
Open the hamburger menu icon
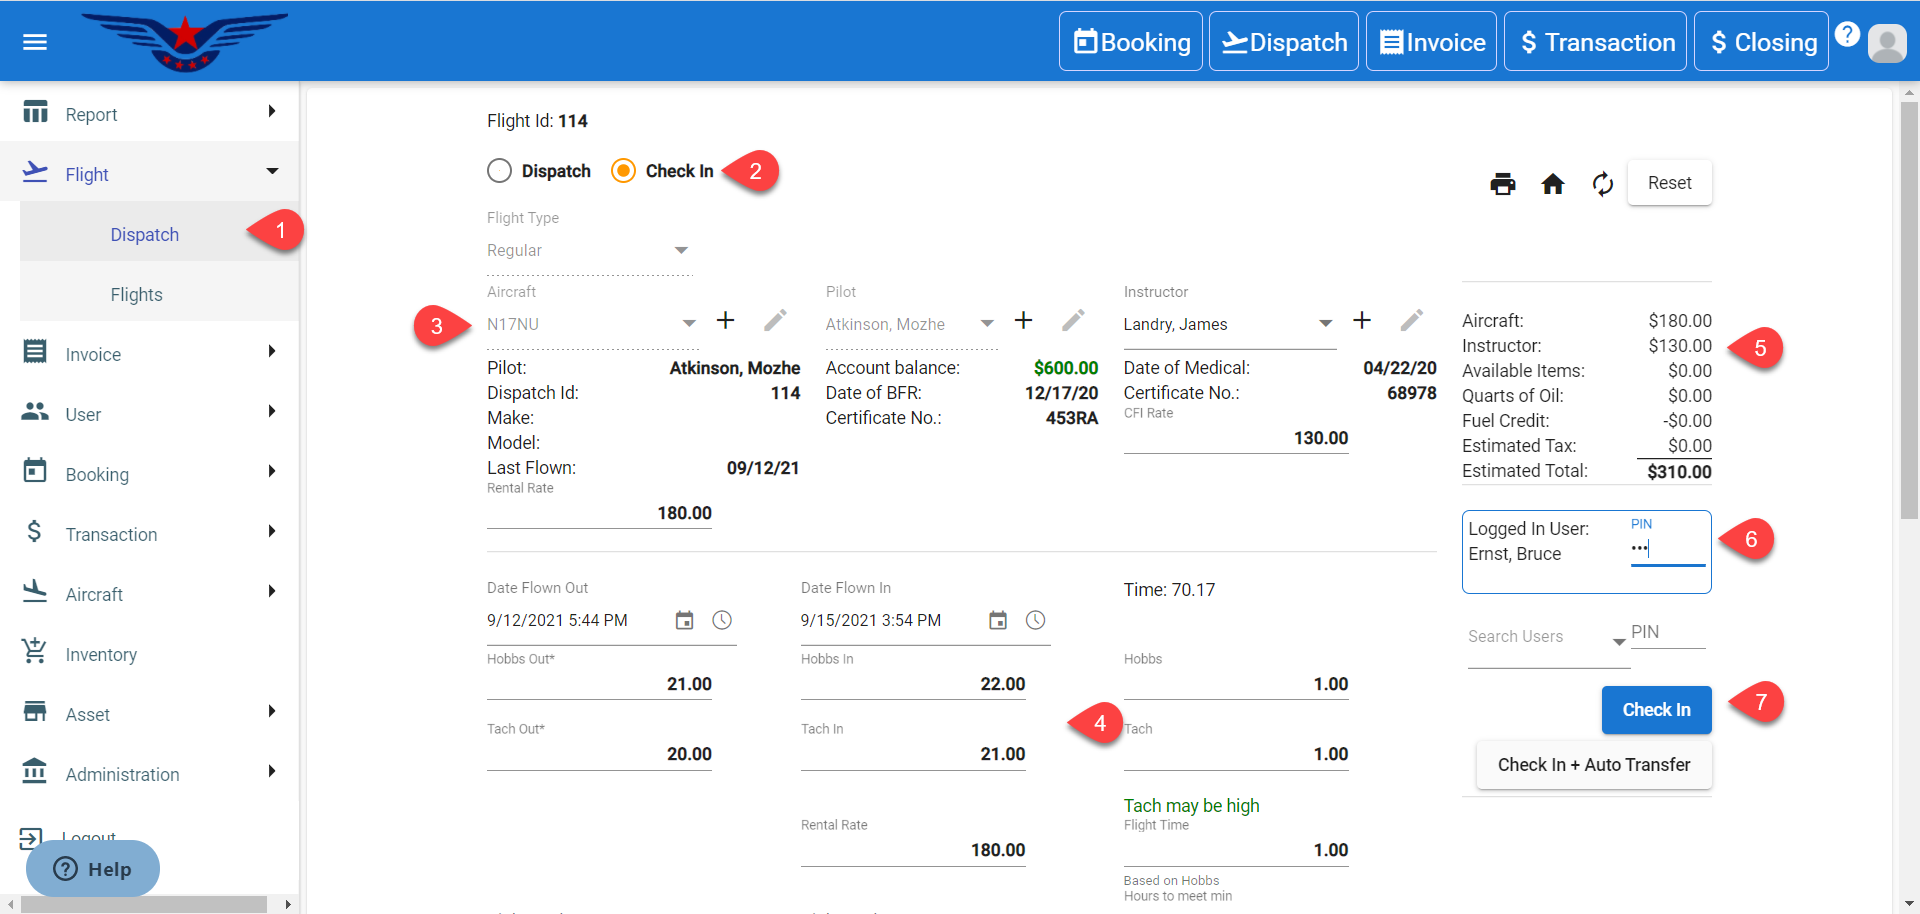click(x=35, y=42)
